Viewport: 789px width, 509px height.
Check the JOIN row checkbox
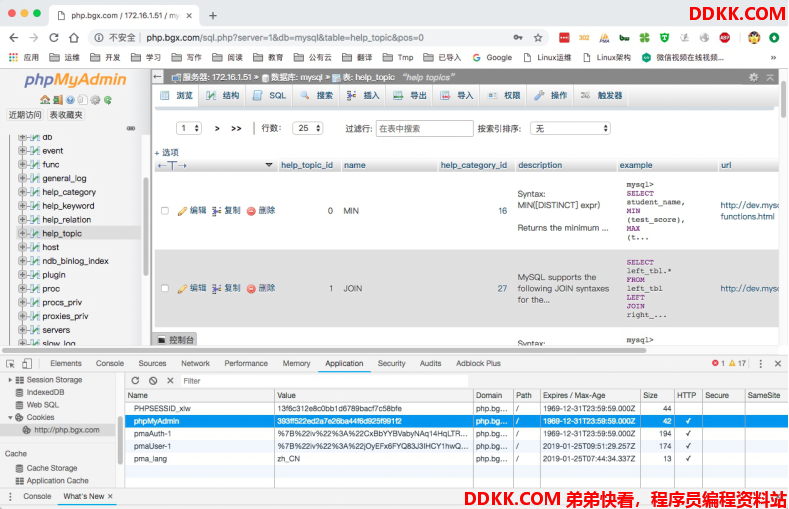point(165,288)
